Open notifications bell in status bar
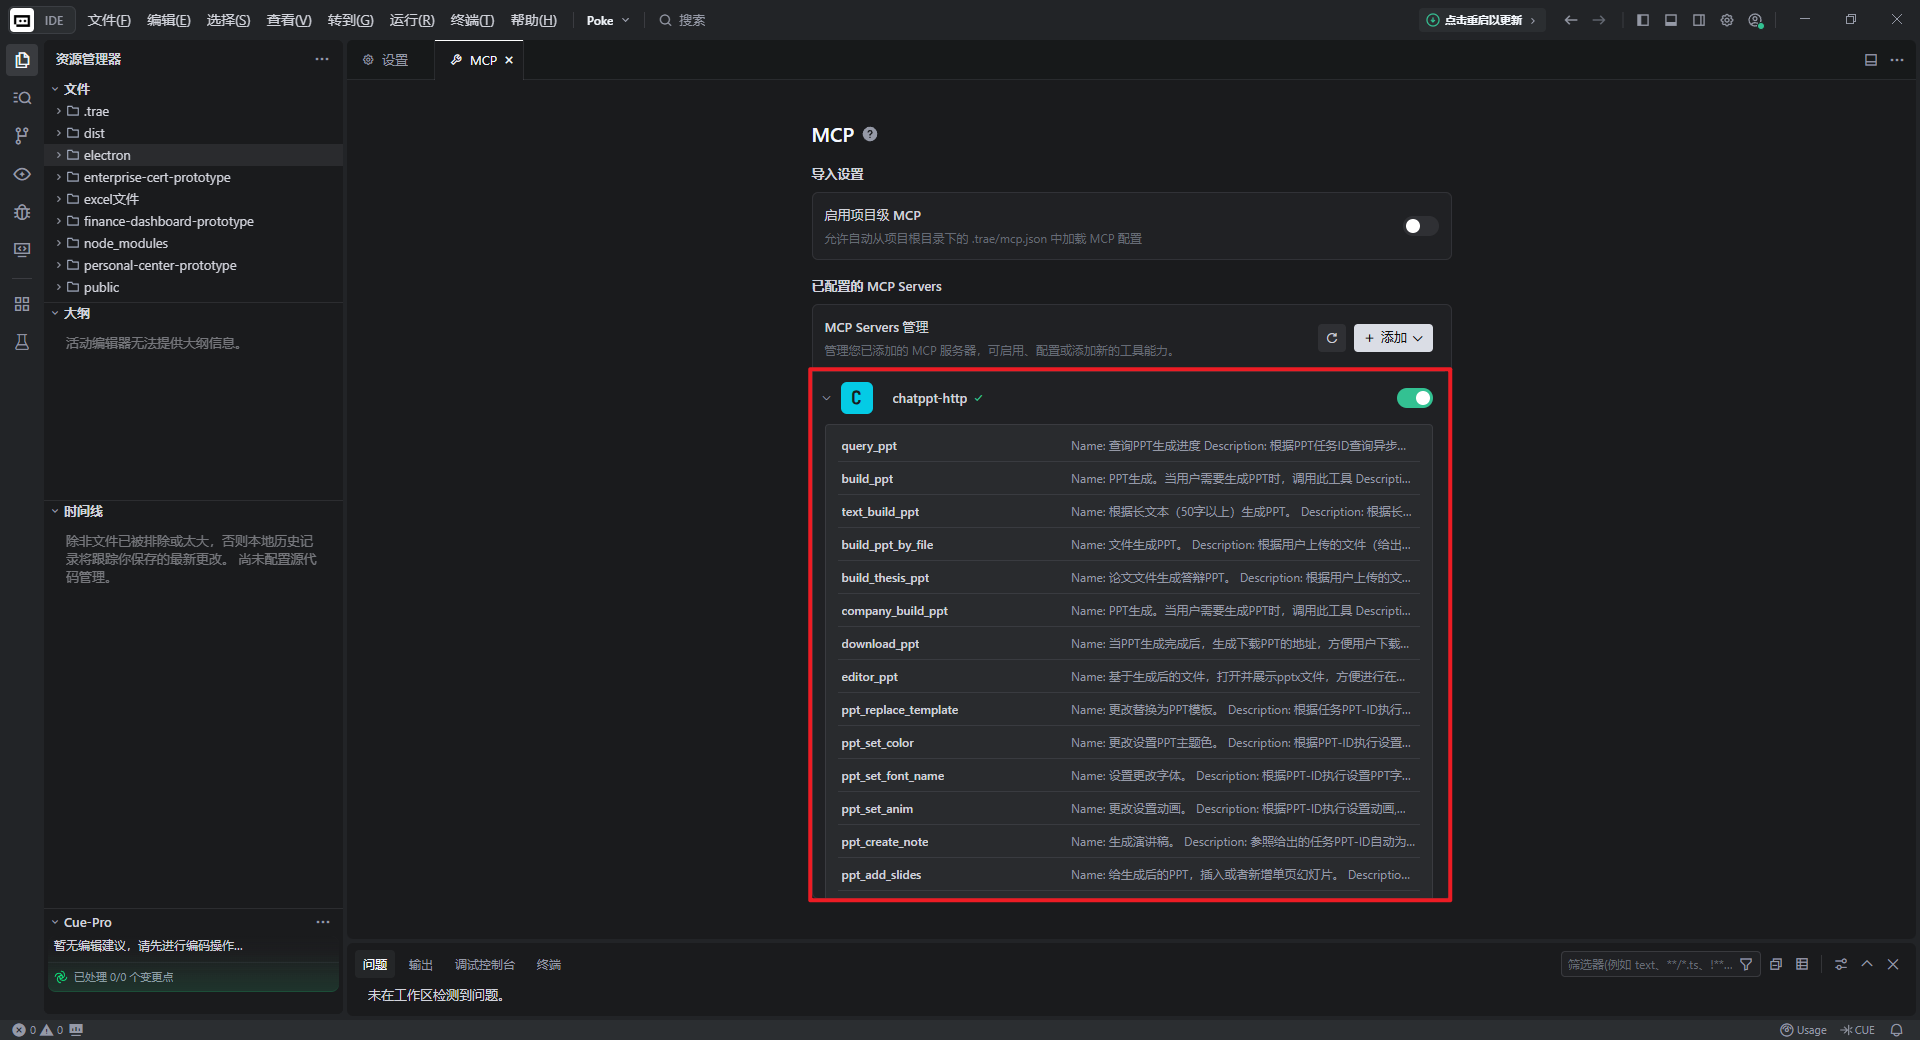The height and width of the screenshot is (1040, 1920). click(1896, 1030)
